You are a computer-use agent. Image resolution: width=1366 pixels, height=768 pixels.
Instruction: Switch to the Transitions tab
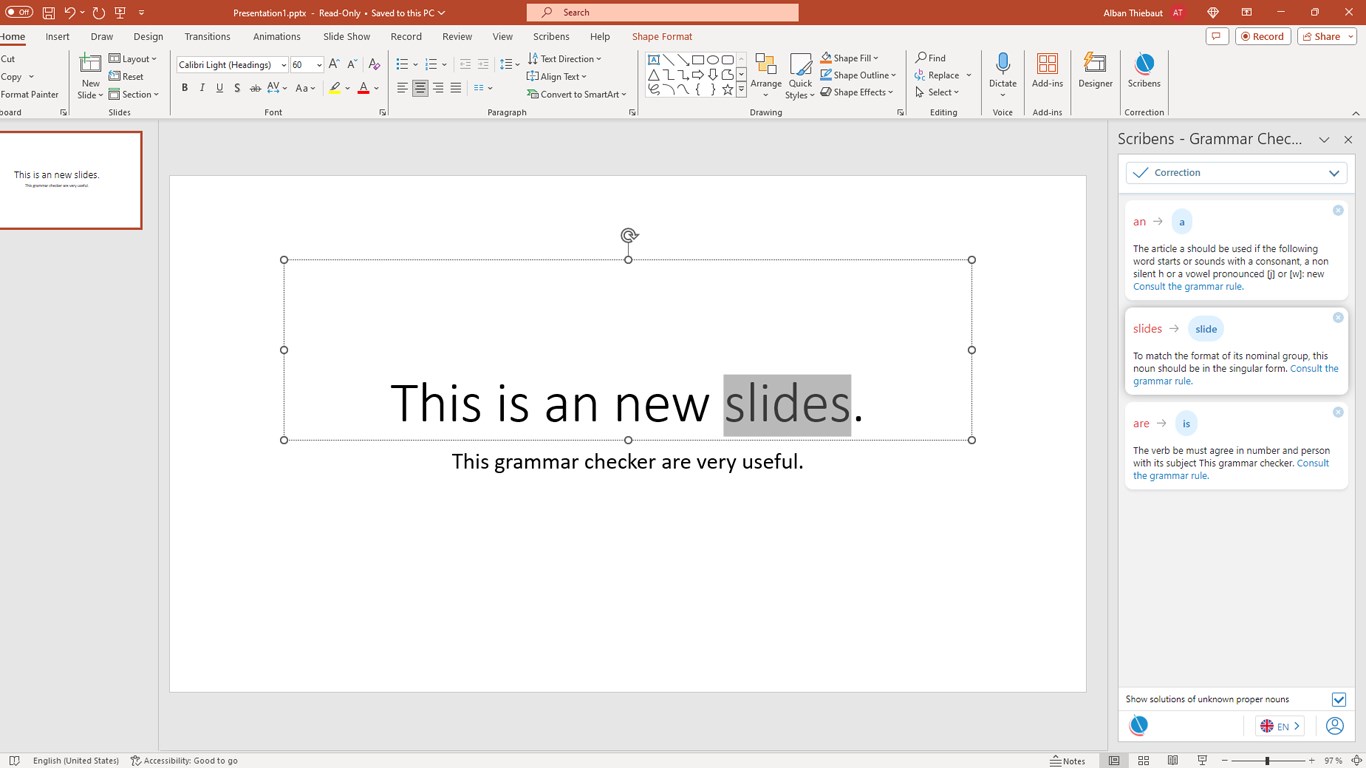(207, 37)
